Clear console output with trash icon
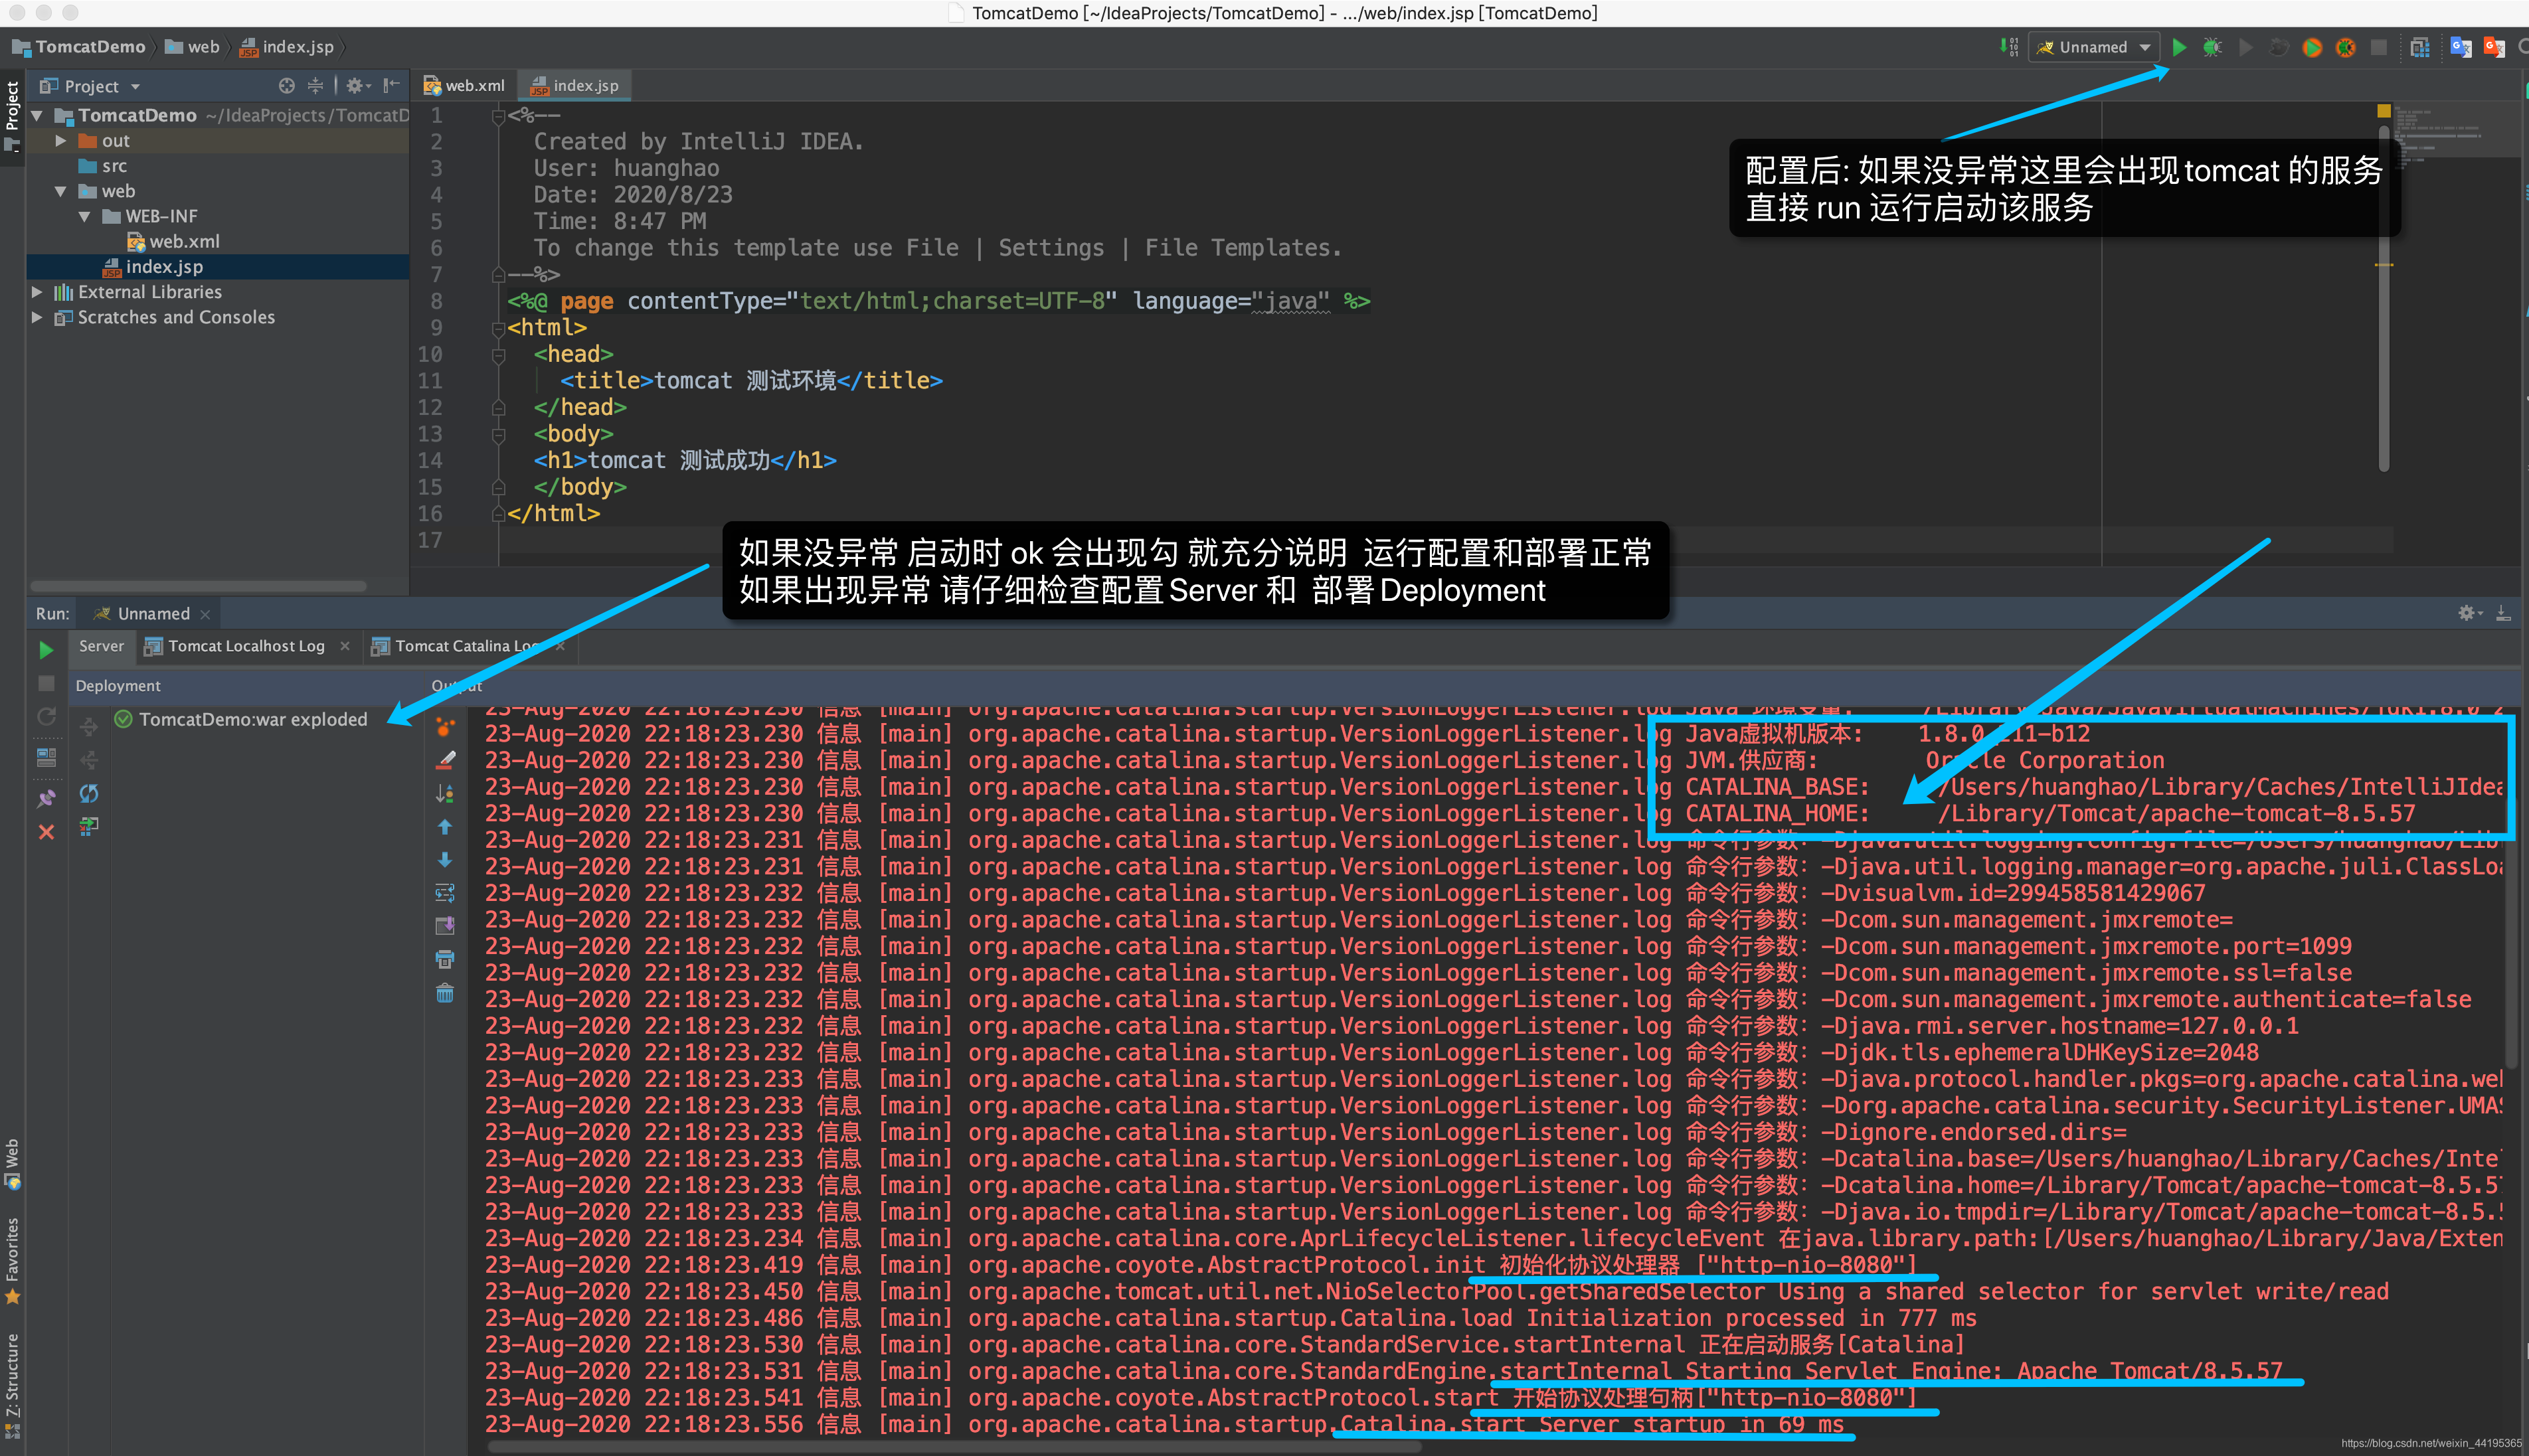Image resolution: width=2529 pixels, height=1456 pixels. pos(445,993)
